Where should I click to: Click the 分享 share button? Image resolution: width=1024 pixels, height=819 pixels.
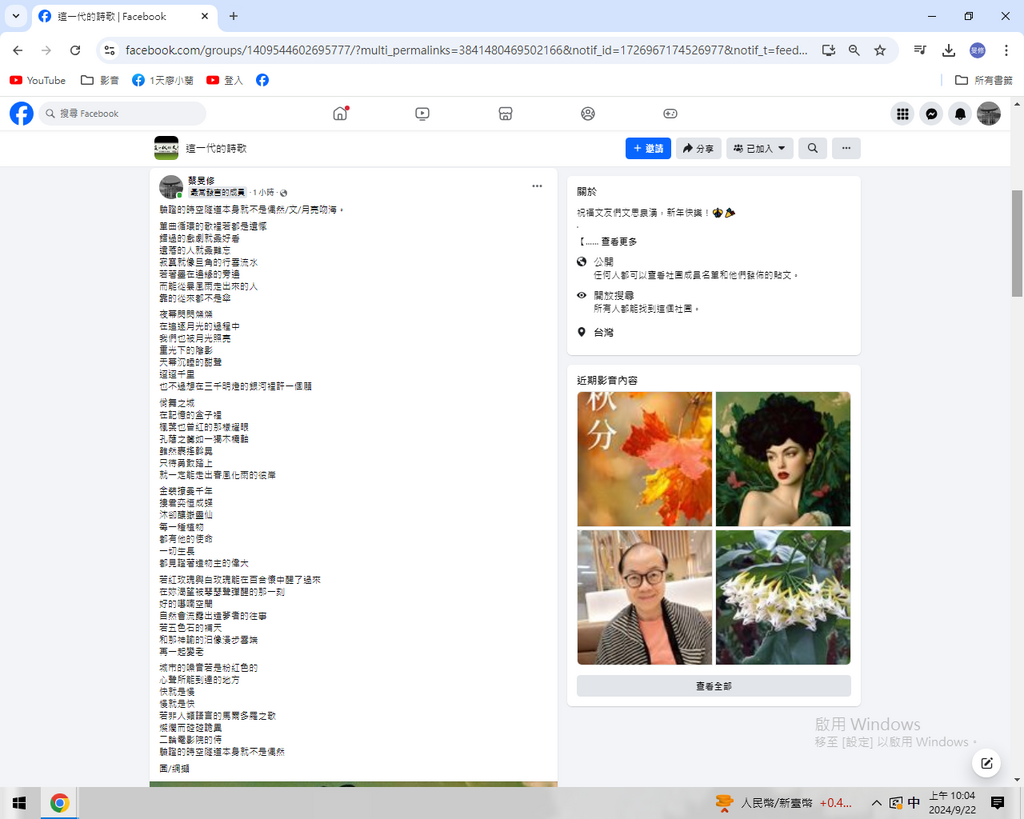pyautogui.click(x=698, y=148)
